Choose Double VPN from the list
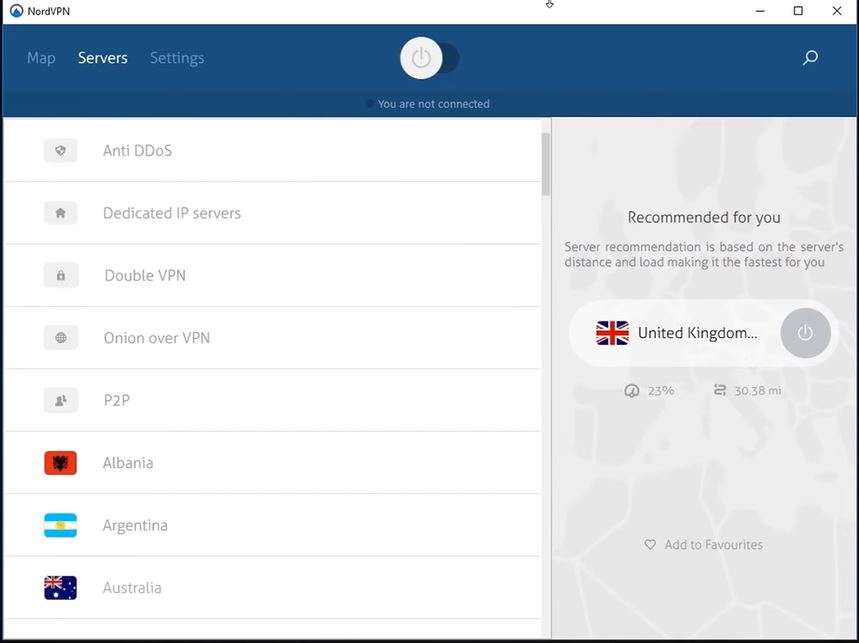The width and height of the screenshot is (859, 643). pyautogui.click(x=273, y=275)
